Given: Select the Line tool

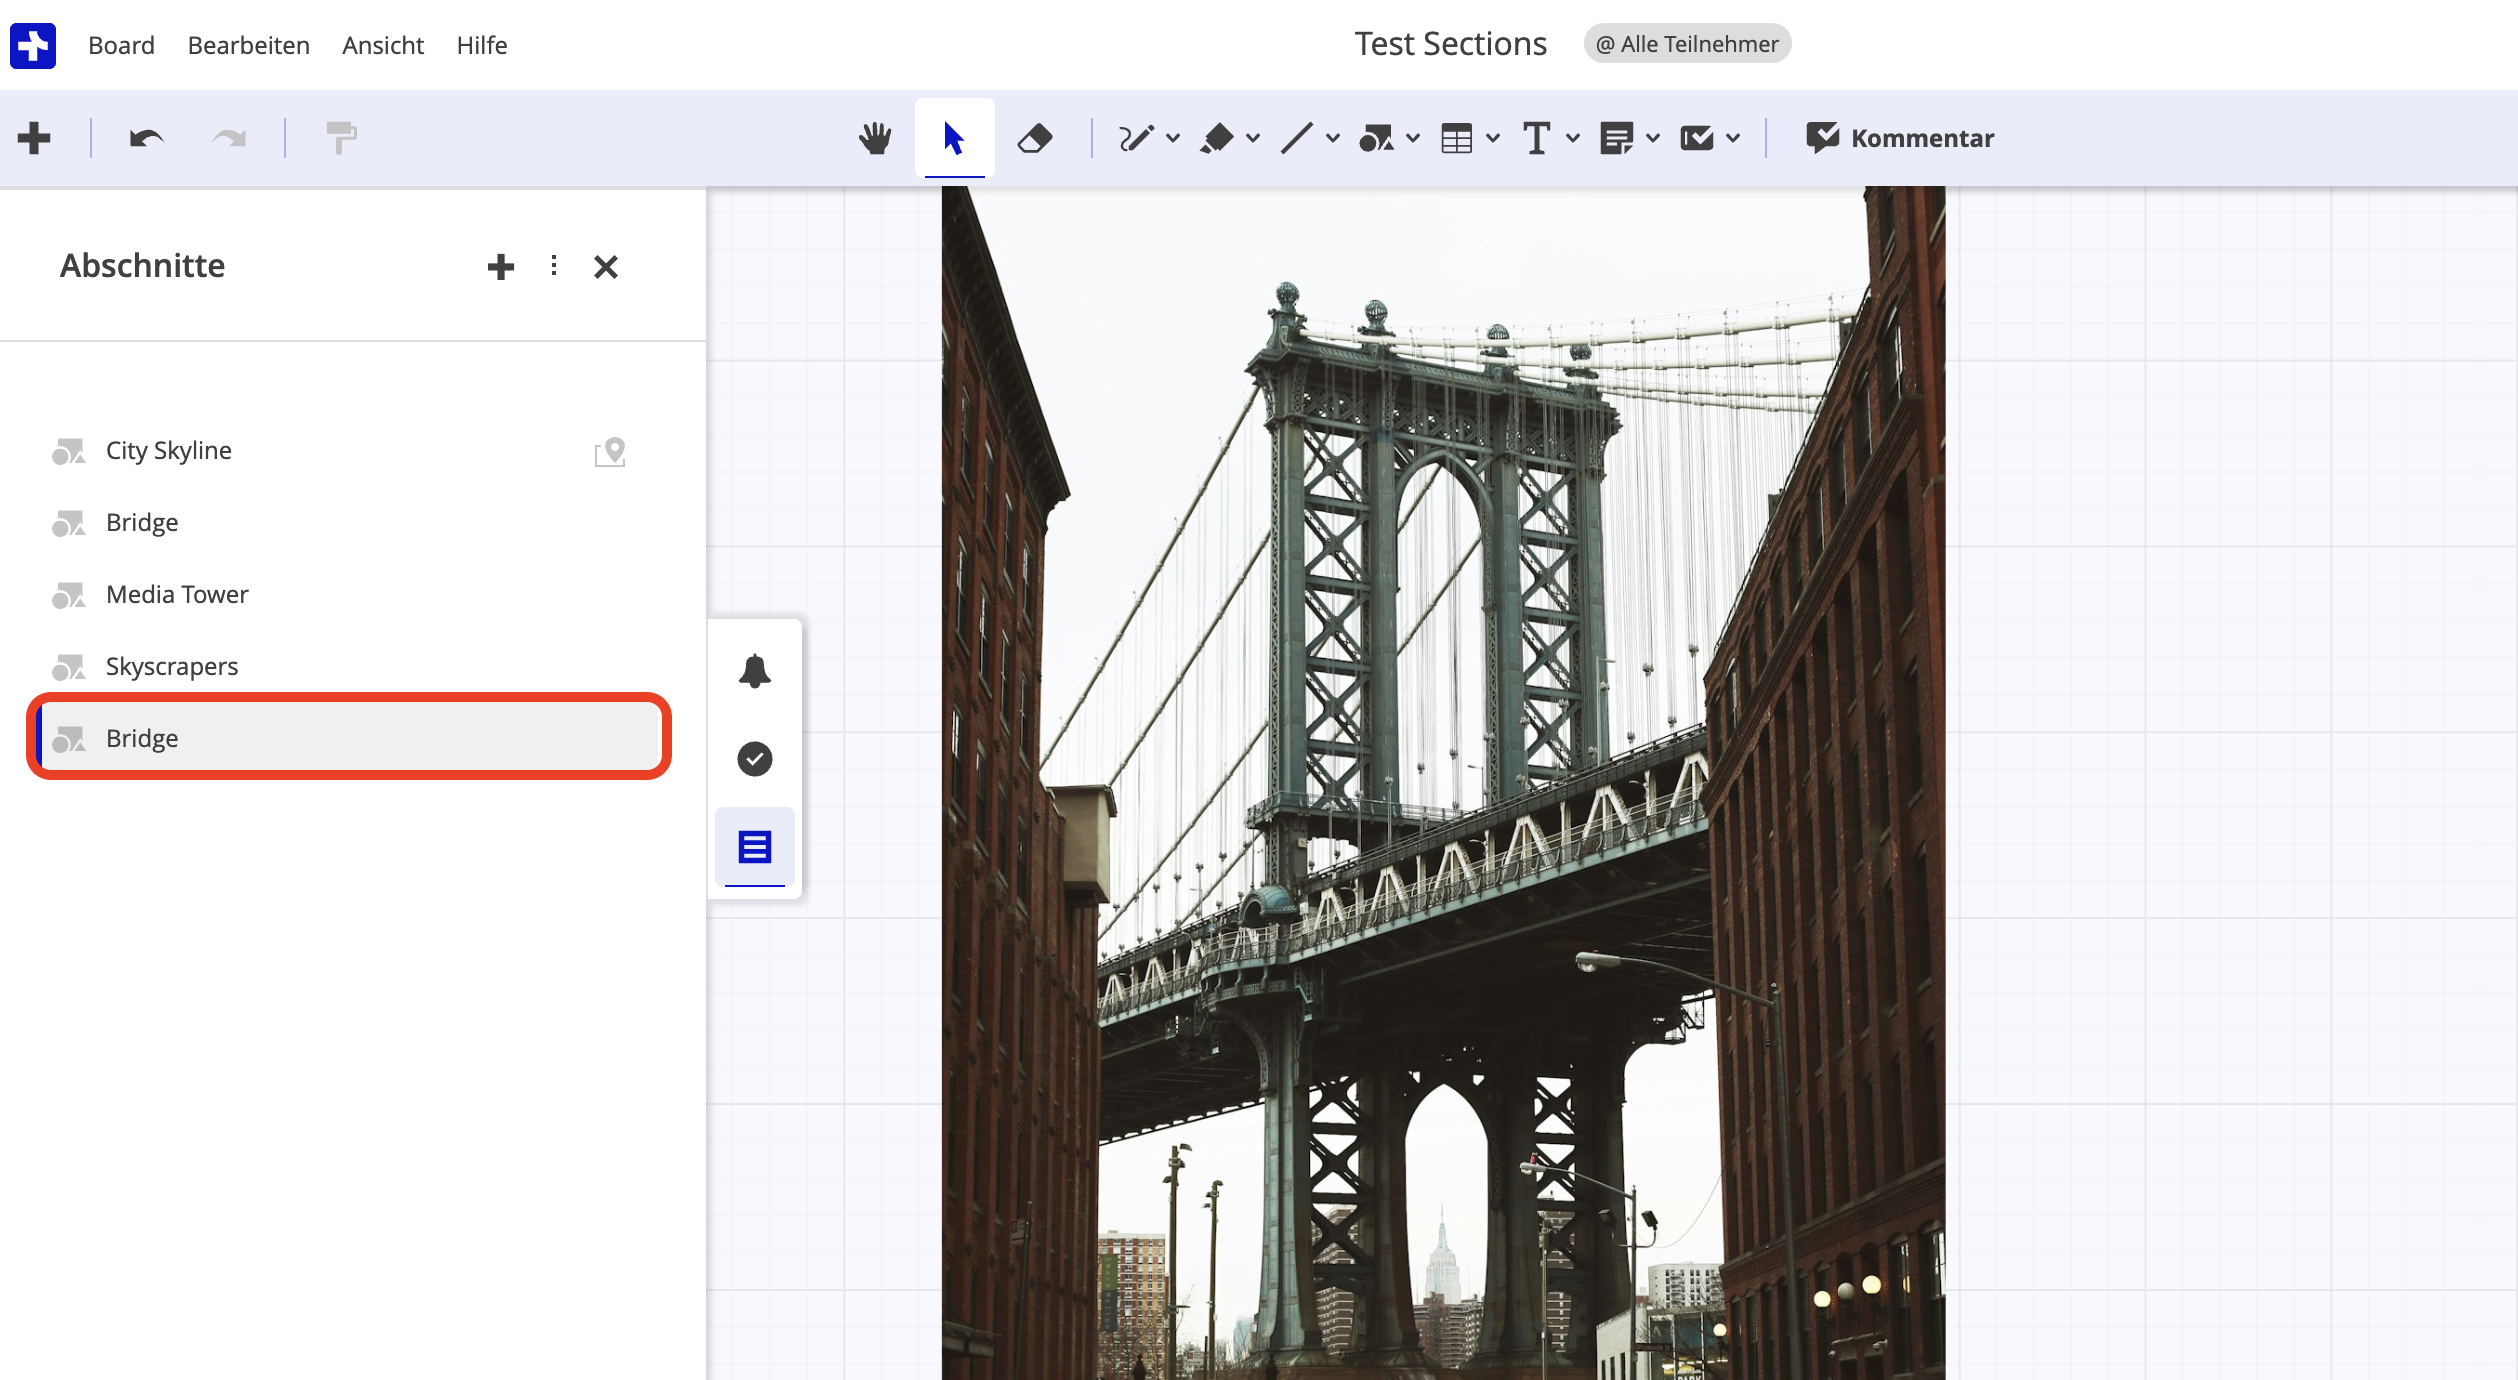Looking at the screenshot, I should 1299,137.
